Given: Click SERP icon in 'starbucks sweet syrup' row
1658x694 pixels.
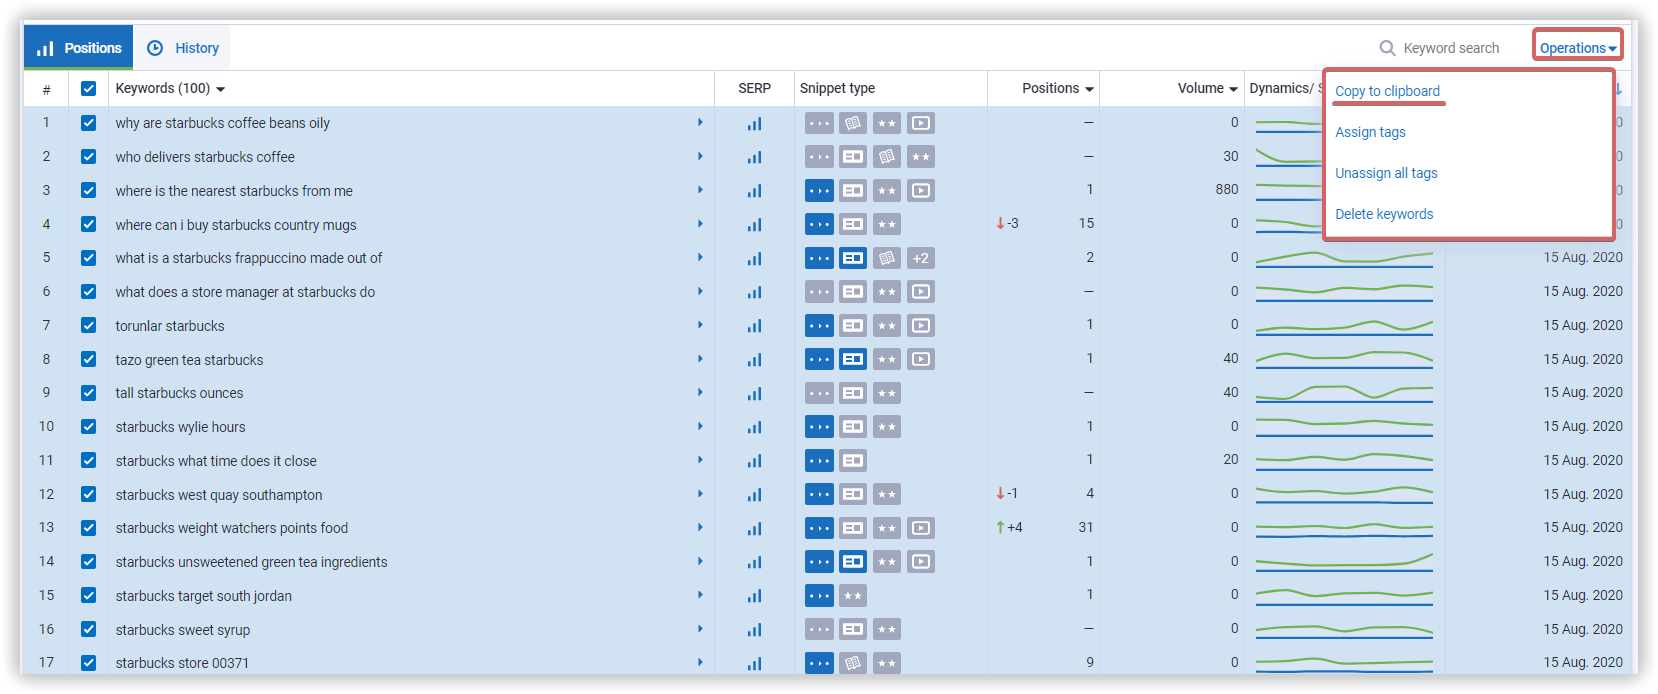Looking at the screenshot, I should [x=754, y=630].
